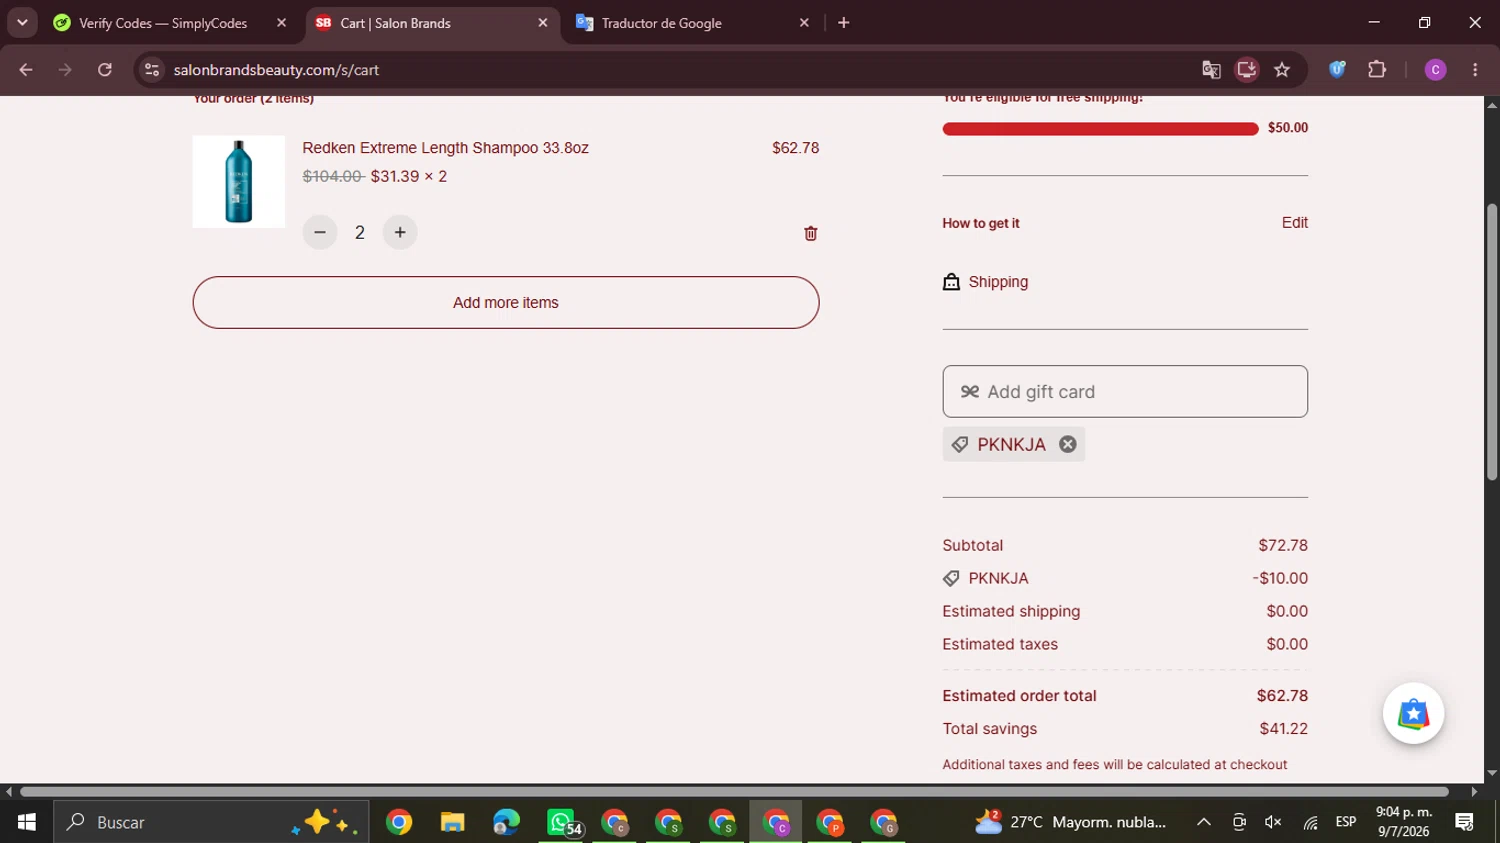Click the Add more items button
Image resolution: width=1500 pixels, height=843 pixels.
[506, 303]
